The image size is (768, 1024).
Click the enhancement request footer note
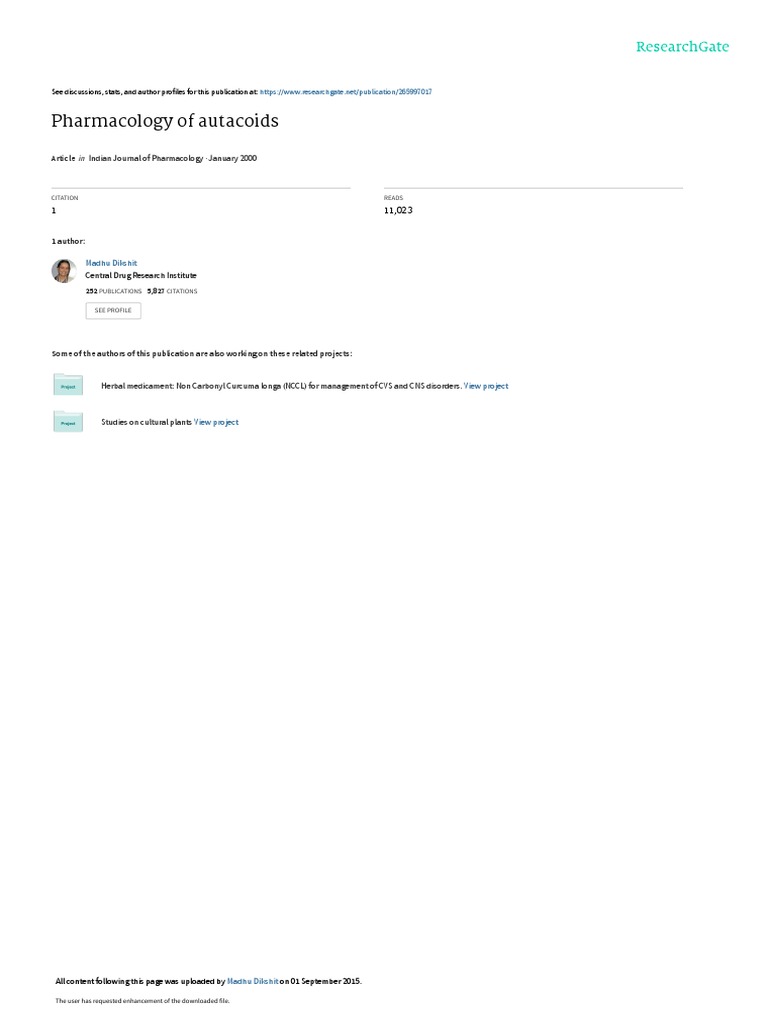coord(142,1000)
